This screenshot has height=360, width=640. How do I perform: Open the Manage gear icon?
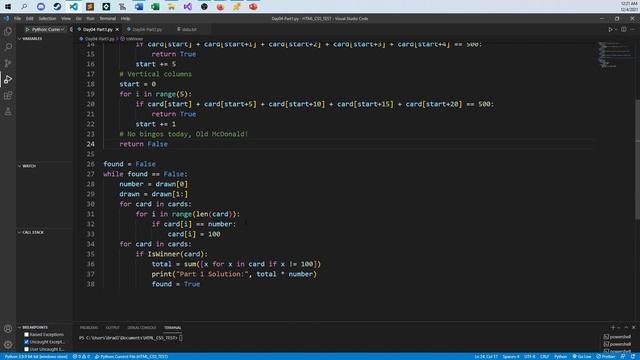pos(8,344)
